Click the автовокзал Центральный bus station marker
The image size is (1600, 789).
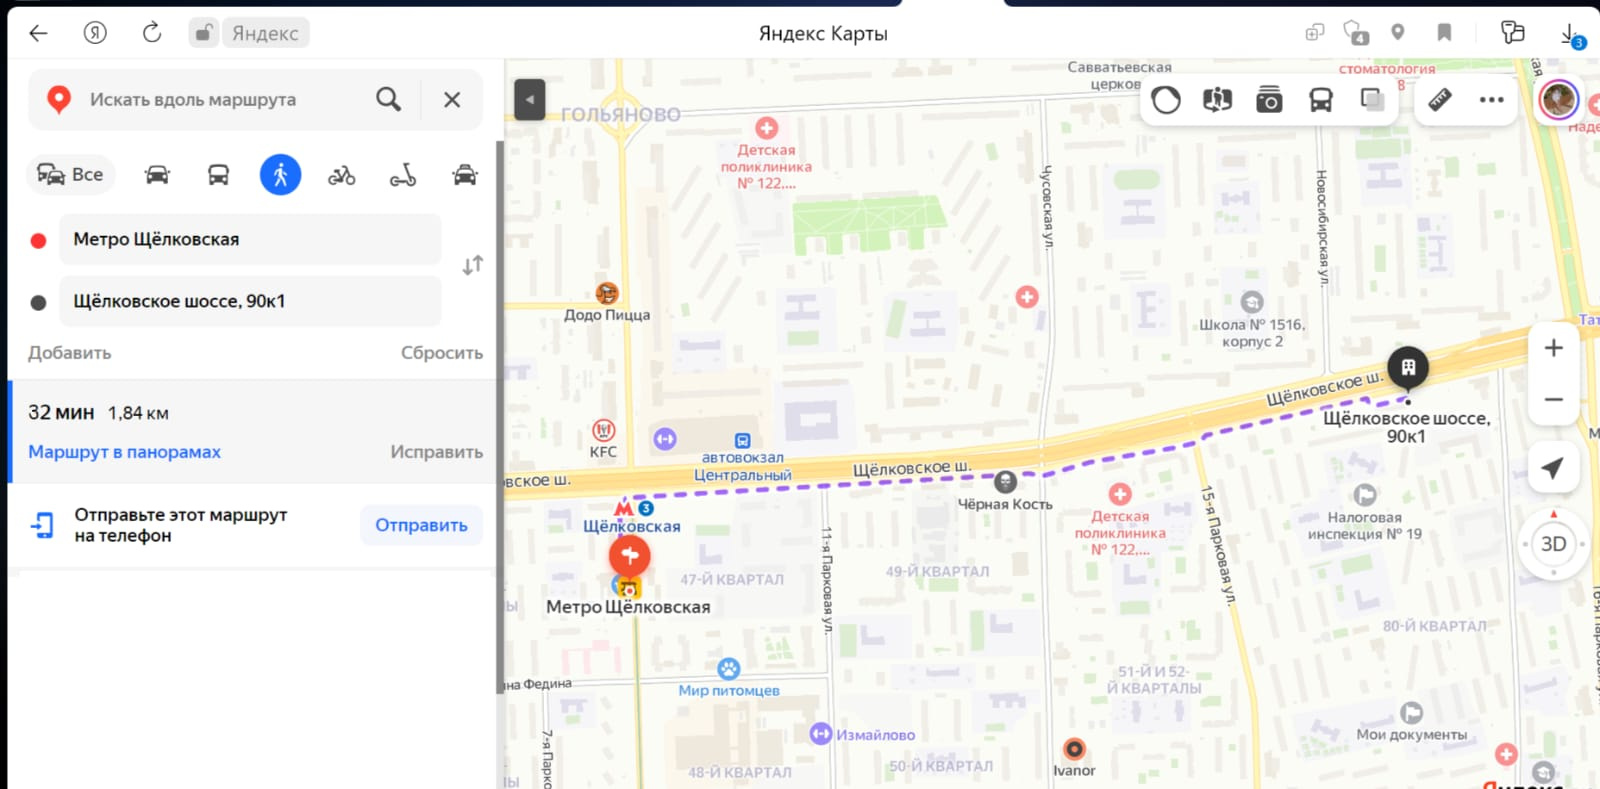742,441
